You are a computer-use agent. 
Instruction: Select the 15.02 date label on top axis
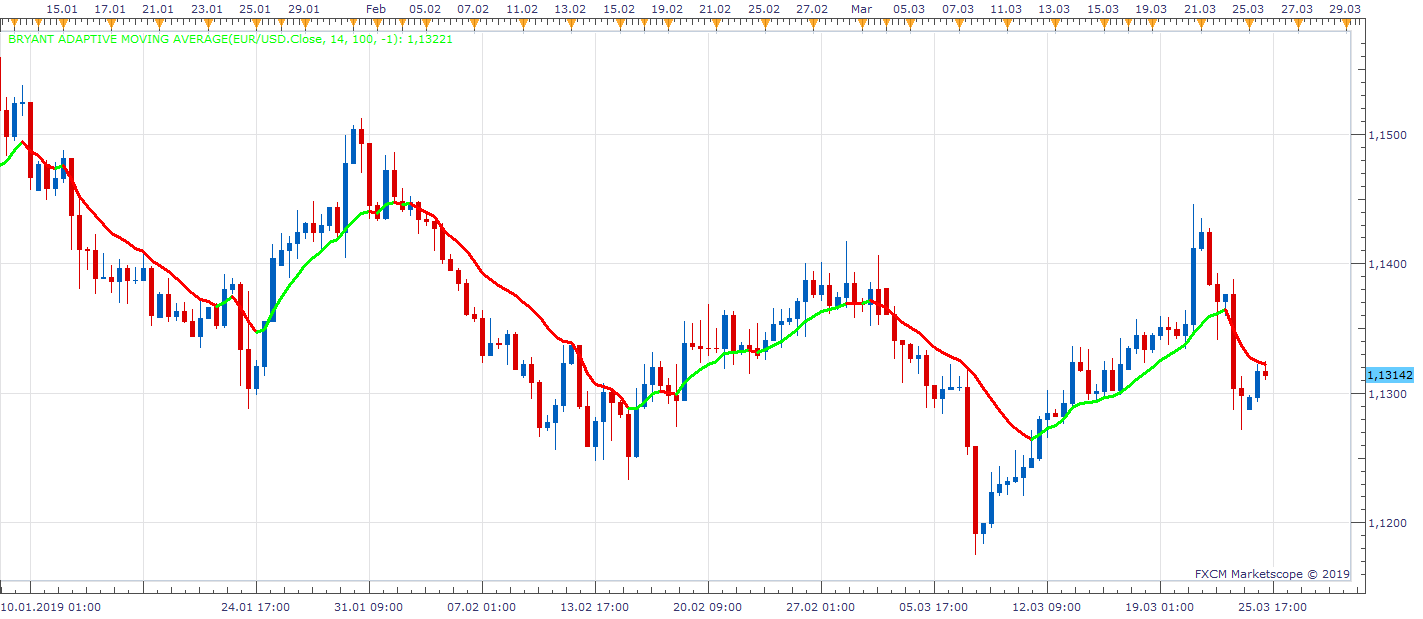618,8
